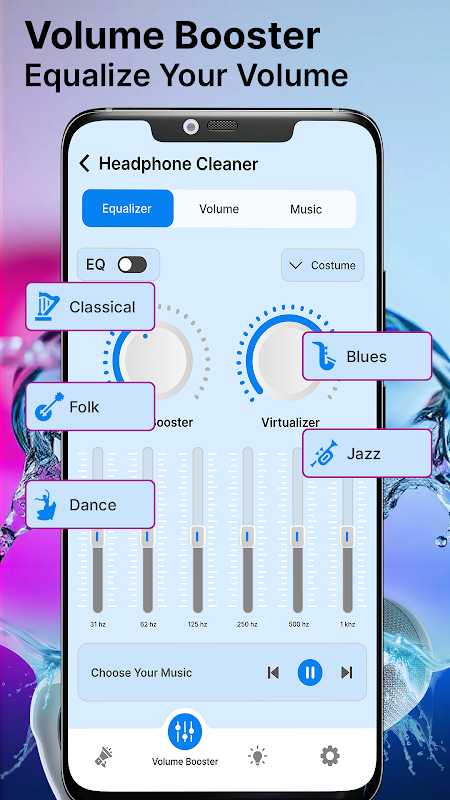This screenshot has width=450, height=800.
Task: Open the megaphone icon in bottom navigation
Action: point(104,756)
